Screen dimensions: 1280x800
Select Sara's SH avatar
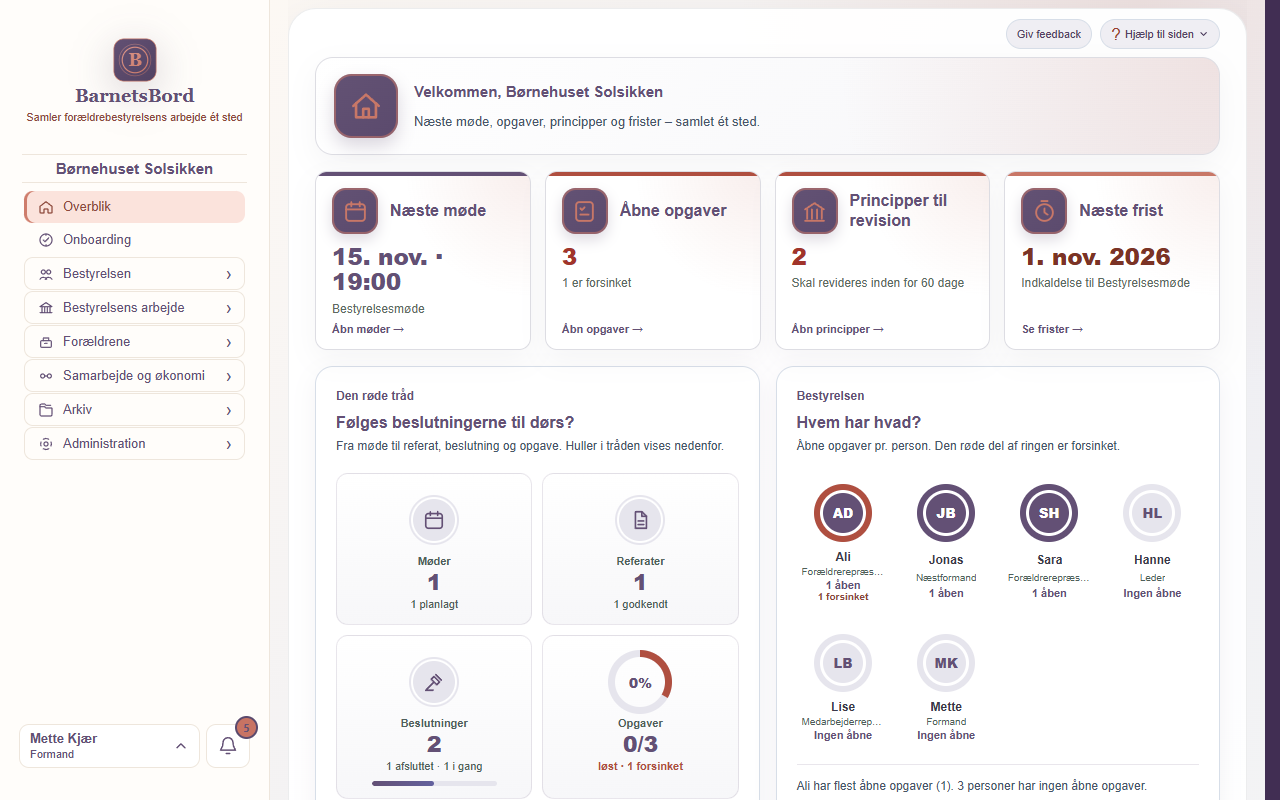click(1049, 513)
